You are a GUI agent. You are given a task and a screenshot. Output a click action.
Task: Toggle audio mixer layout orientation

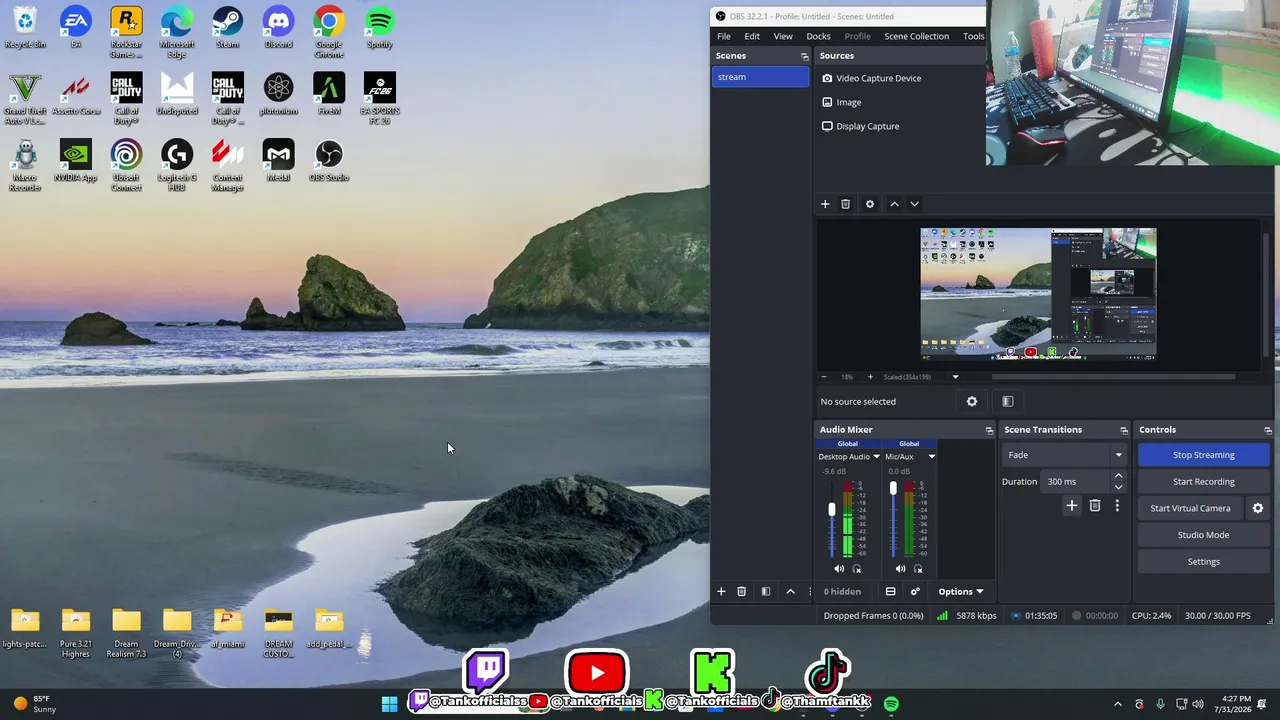coord(890,591)
